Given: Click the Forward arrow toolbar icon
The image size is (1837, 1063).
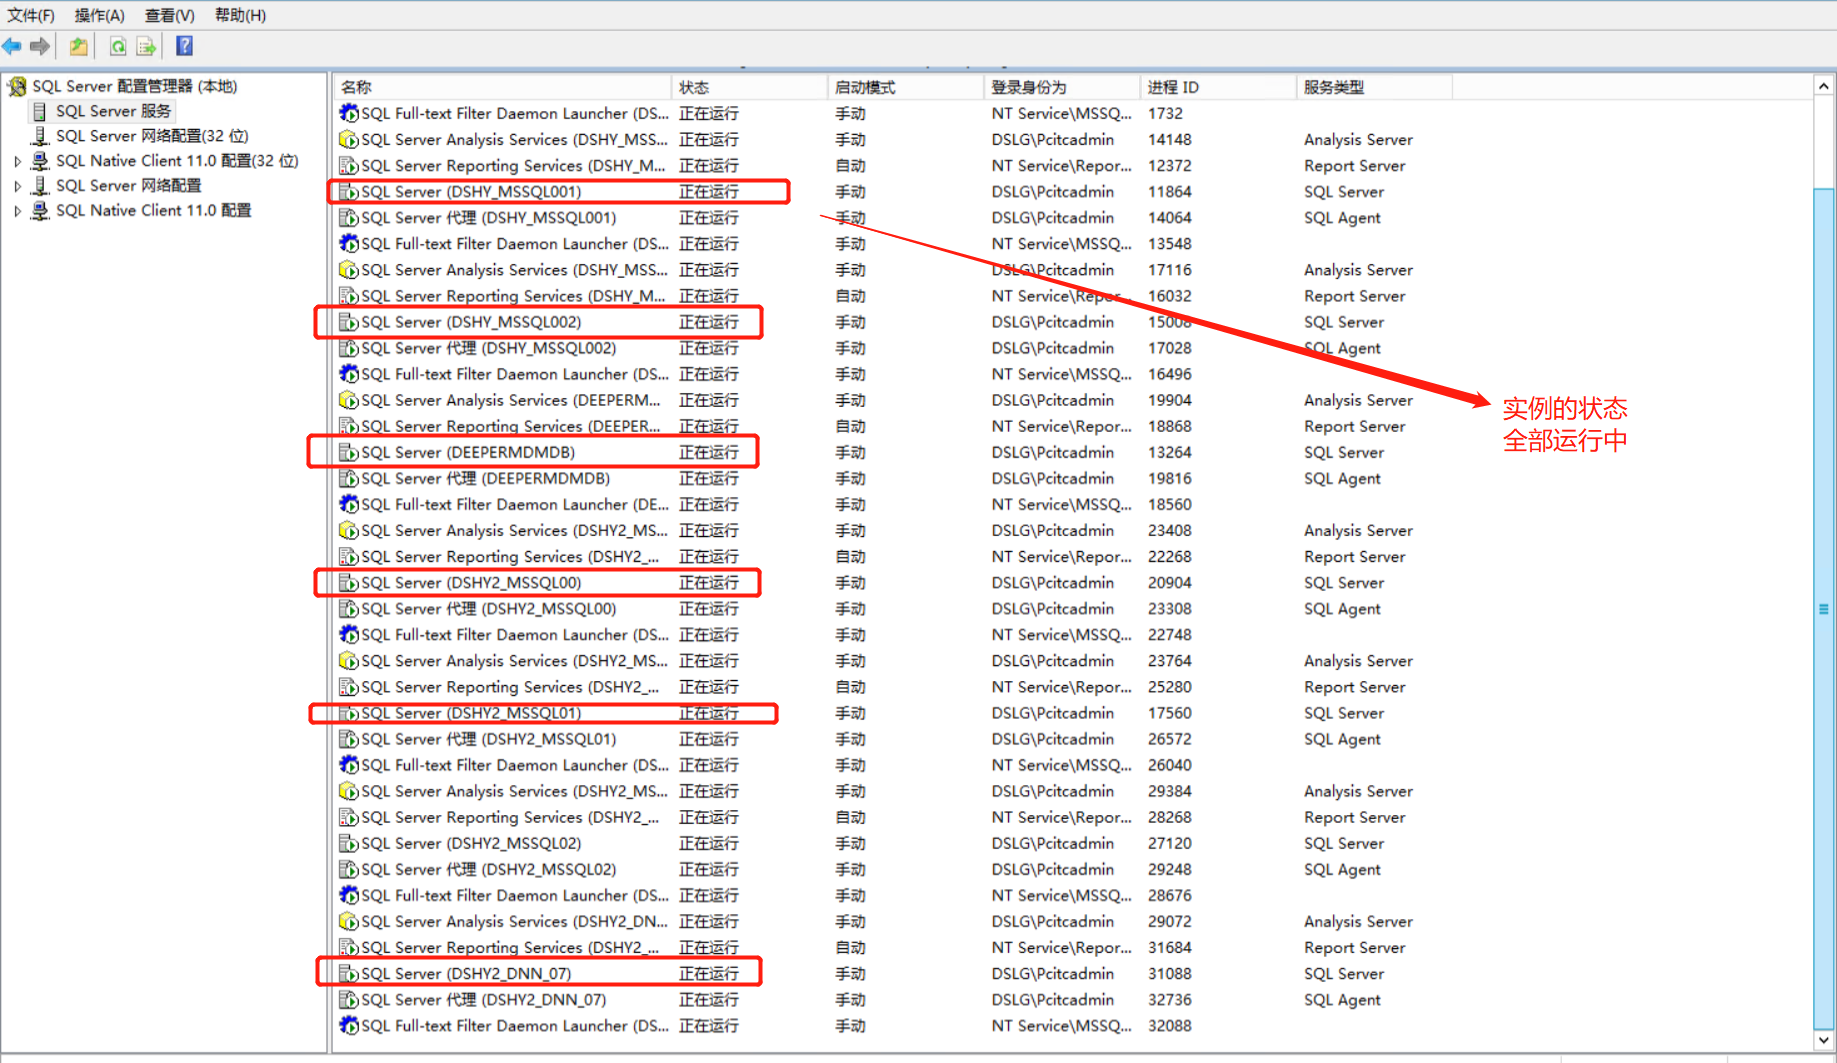Looking at the screenshot, I should [40, 46].
